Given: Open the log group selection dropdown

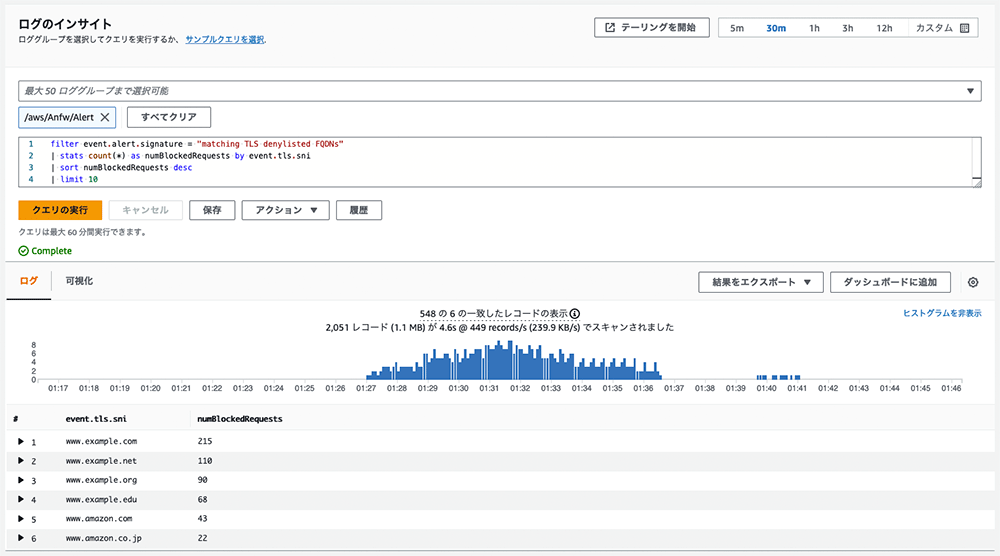Looking at the screenshot, I should 499,91.
